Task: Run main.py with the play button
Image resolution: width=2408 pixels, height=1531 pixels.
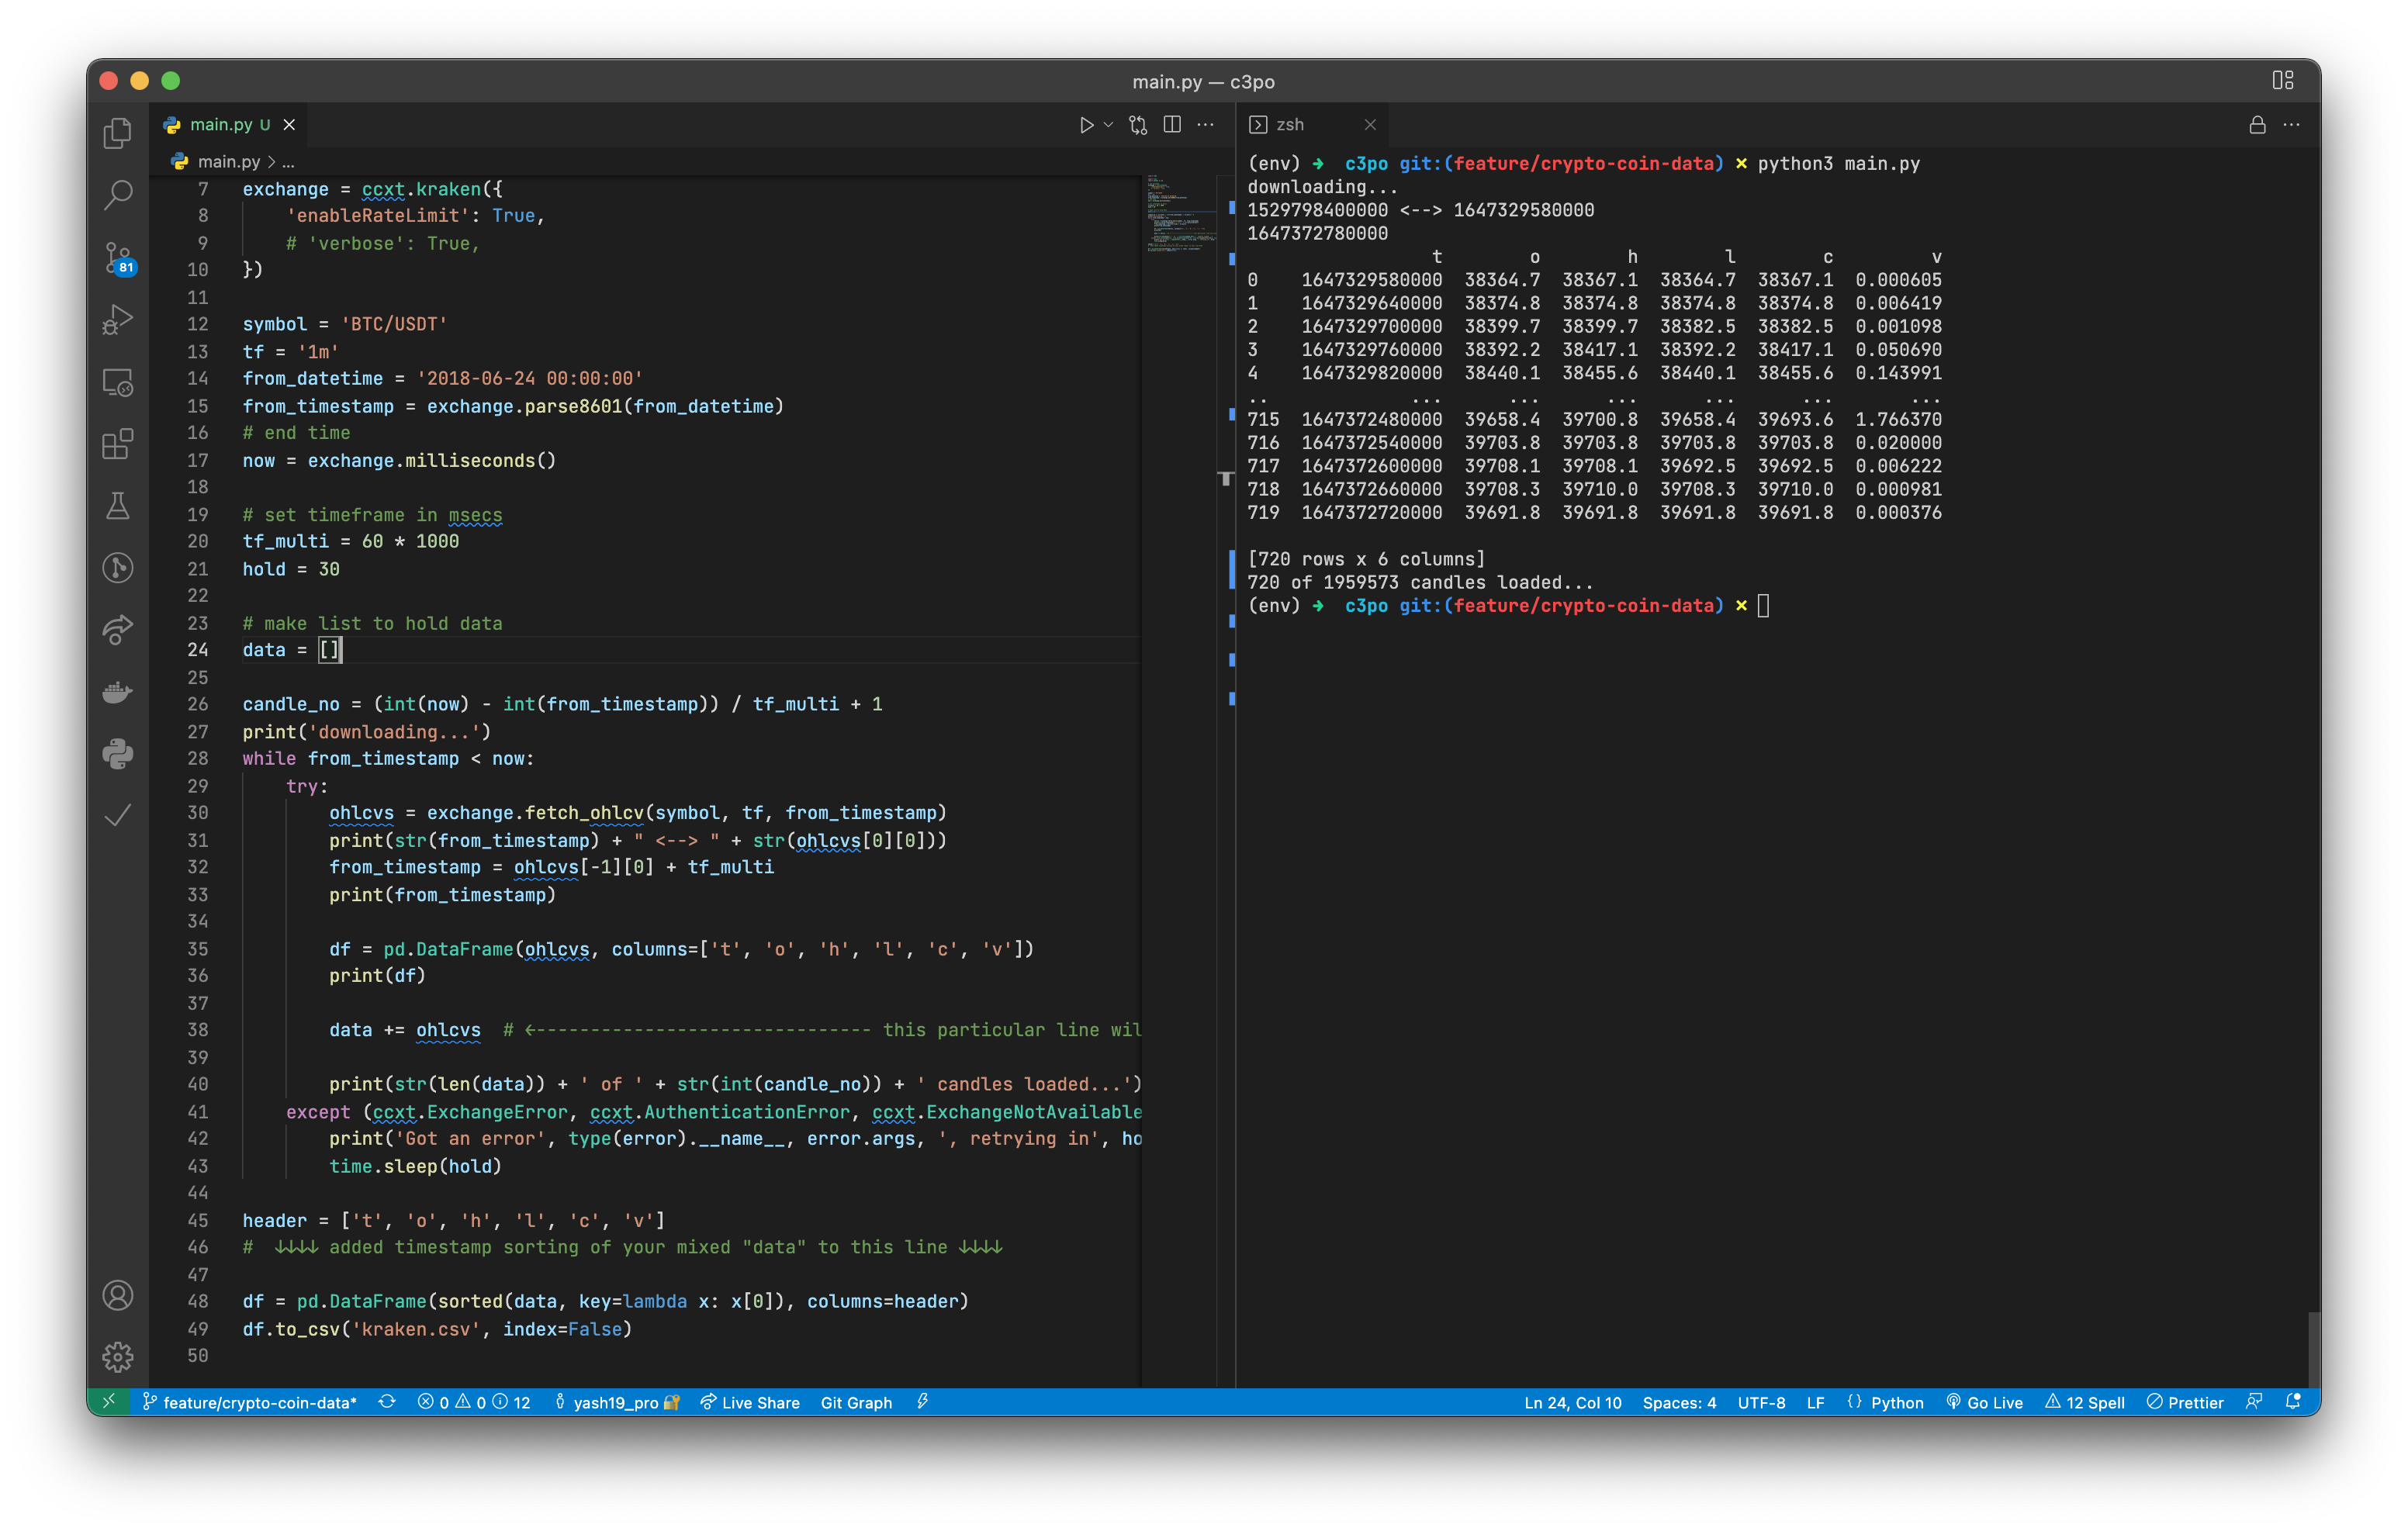Action: 1086,124
